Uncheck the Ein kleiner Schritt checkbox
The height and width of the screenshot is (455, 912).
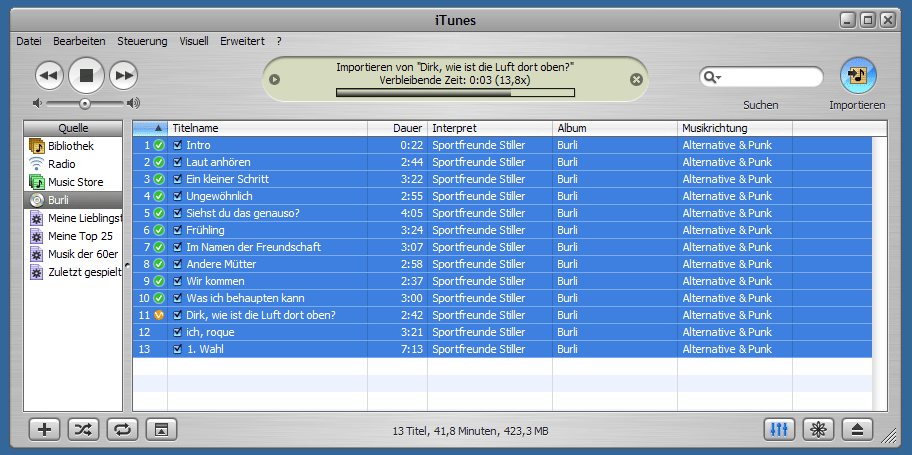pos(177,179)
